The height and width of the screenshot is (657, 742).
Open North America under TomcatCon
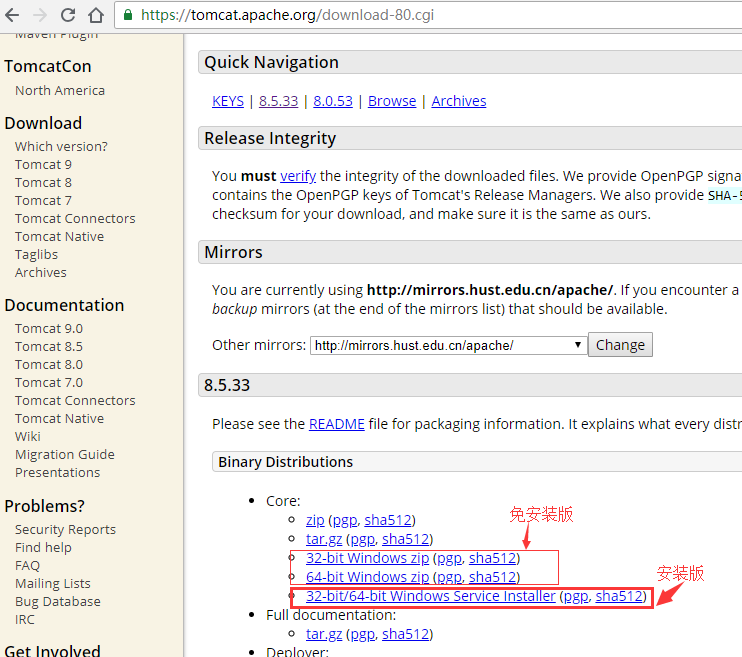(x=60, y=90)
